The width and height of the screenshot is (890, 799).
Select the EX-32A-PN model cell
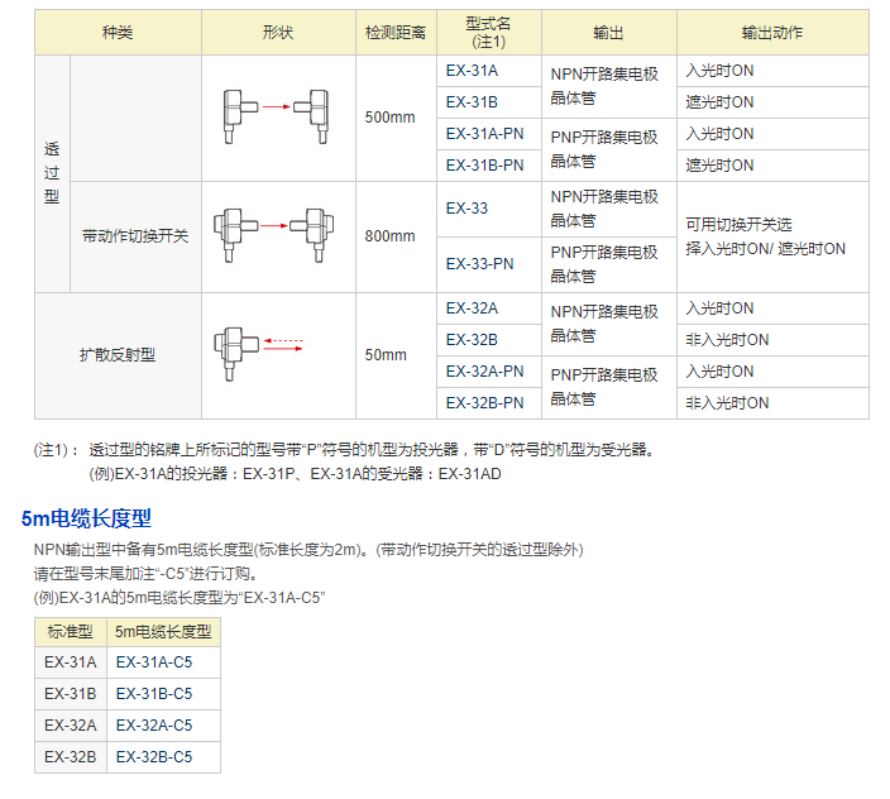coord(485,371)
